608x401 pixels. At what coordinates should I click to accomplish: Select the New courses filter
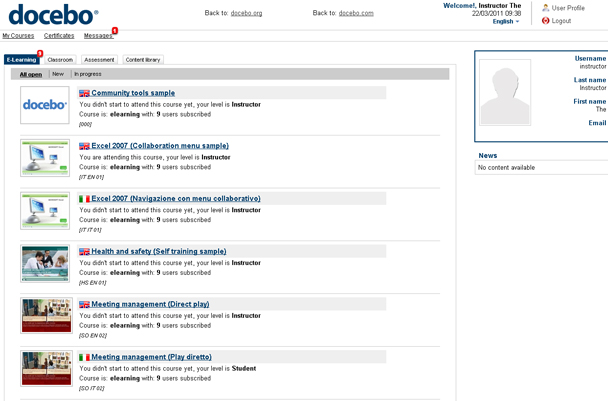click(58, 74)
